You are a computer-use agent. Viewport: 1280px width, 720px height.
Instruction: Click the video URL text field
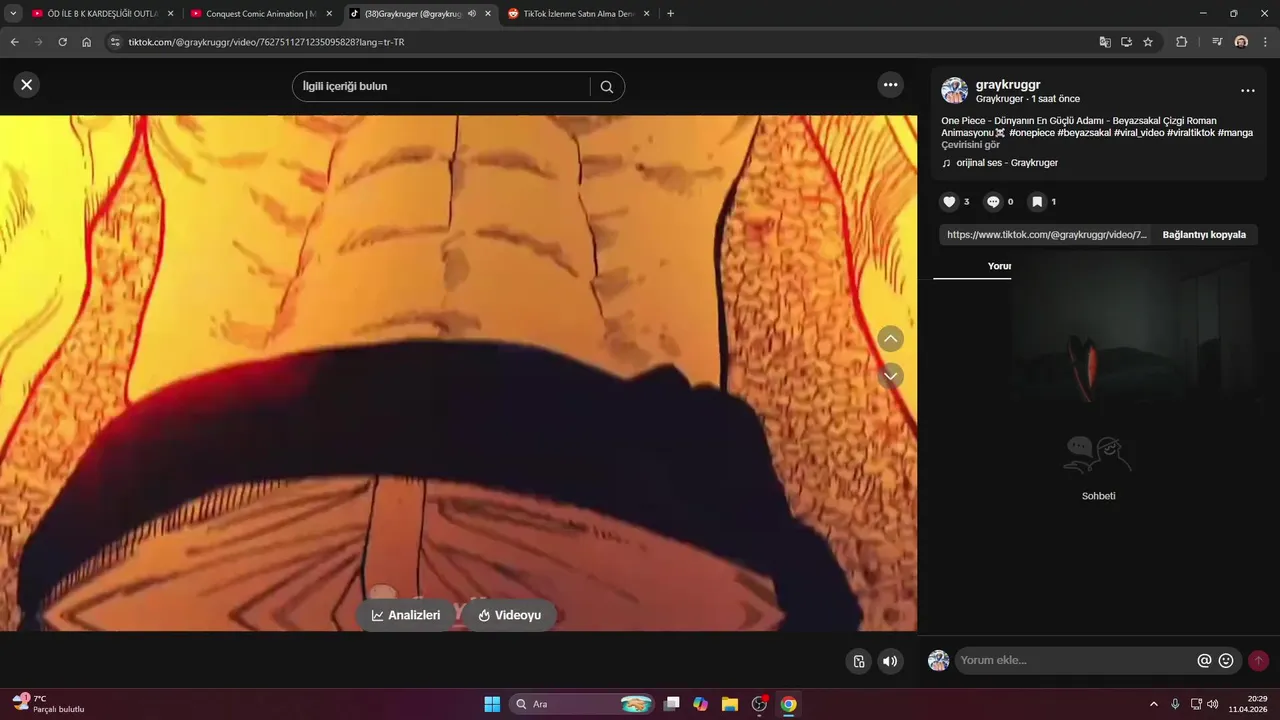[1046, 235]
